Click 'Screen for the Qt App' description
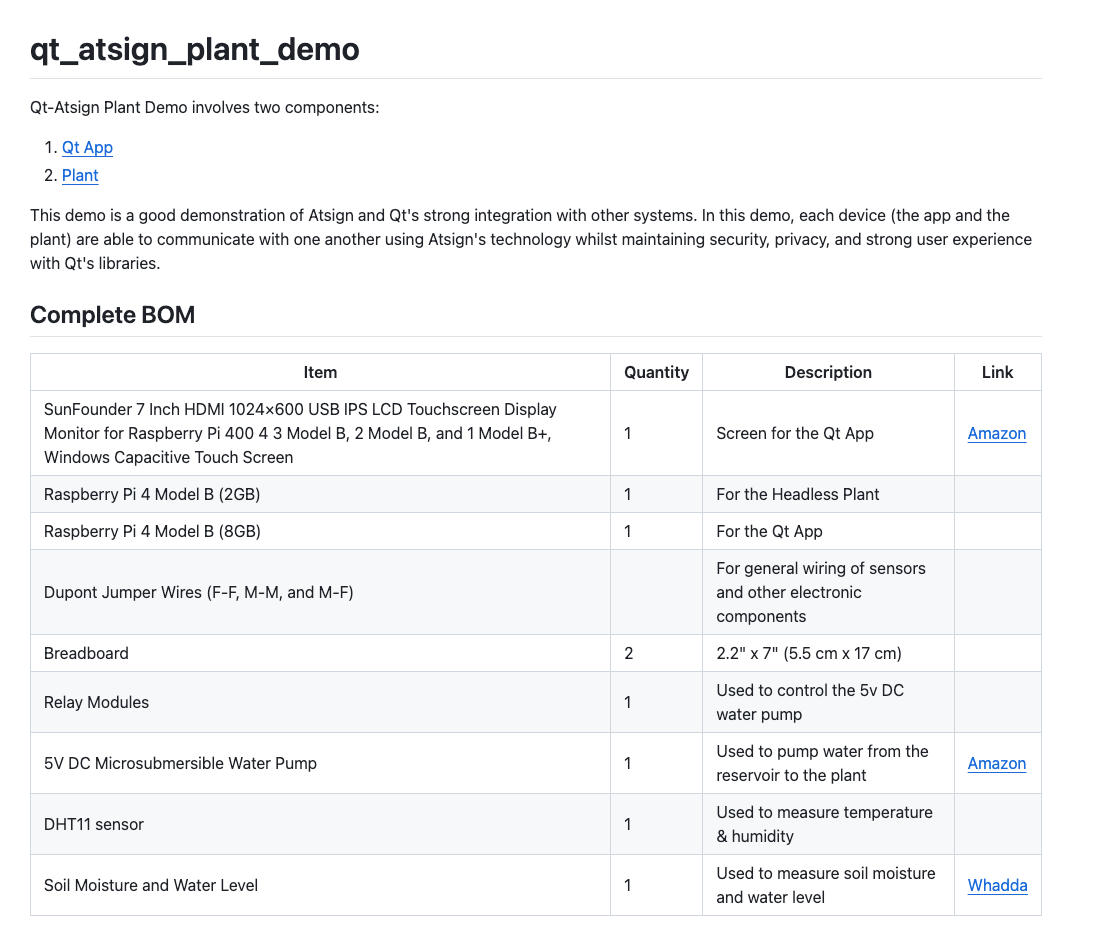This screenshot has height=932, width=1100. [x=795, y=433]
